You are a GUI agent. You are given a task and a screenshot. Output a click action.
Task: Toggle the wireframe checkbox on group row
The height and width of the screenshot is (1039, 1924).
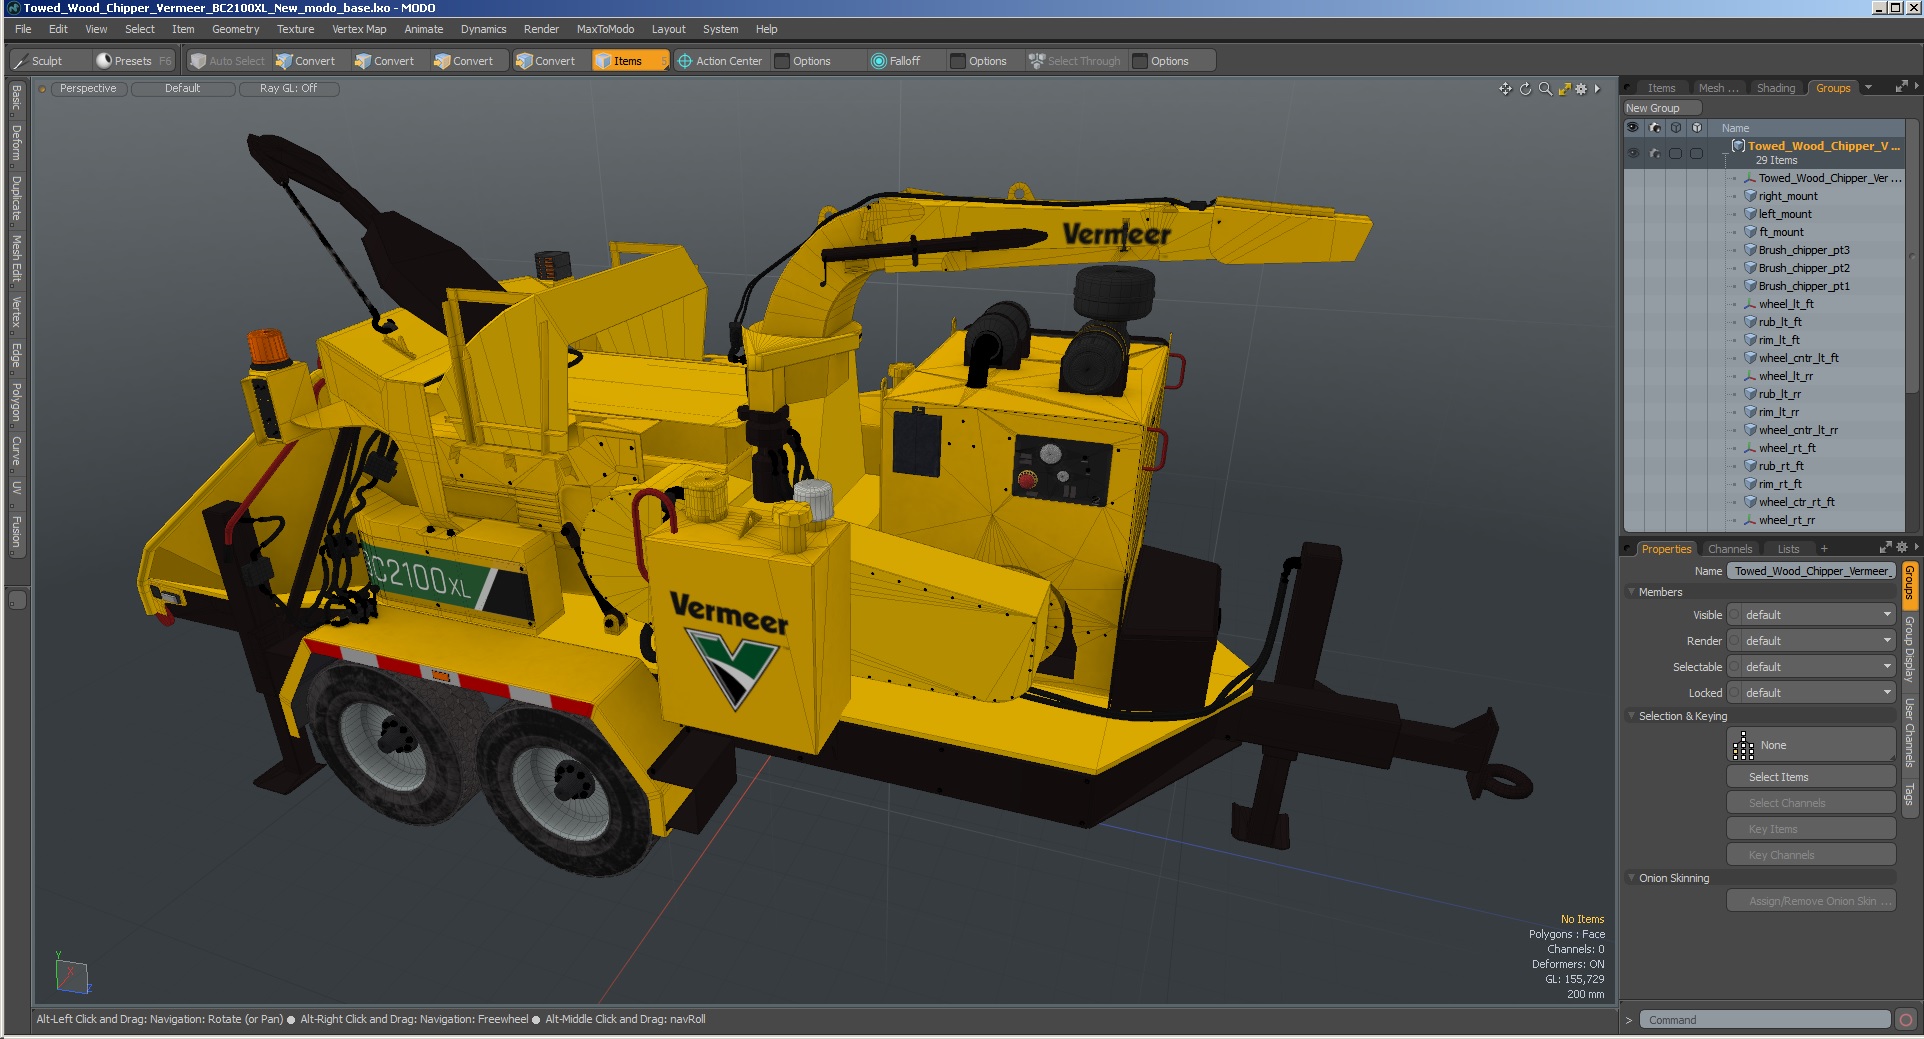(1675, 153)
